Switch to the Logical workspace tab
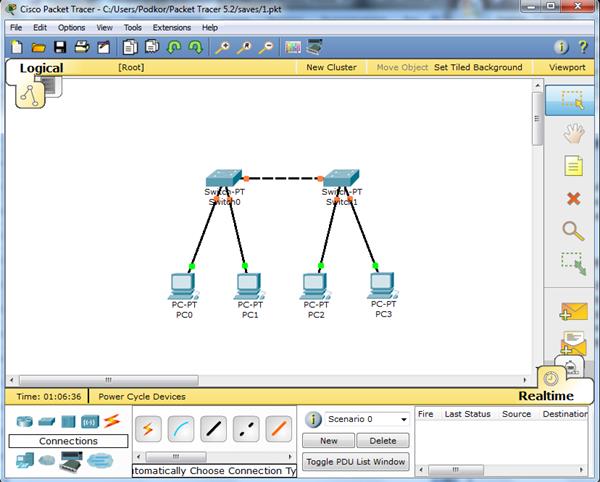The width and height of the screenshot is (600, 482). click(41, 68)
